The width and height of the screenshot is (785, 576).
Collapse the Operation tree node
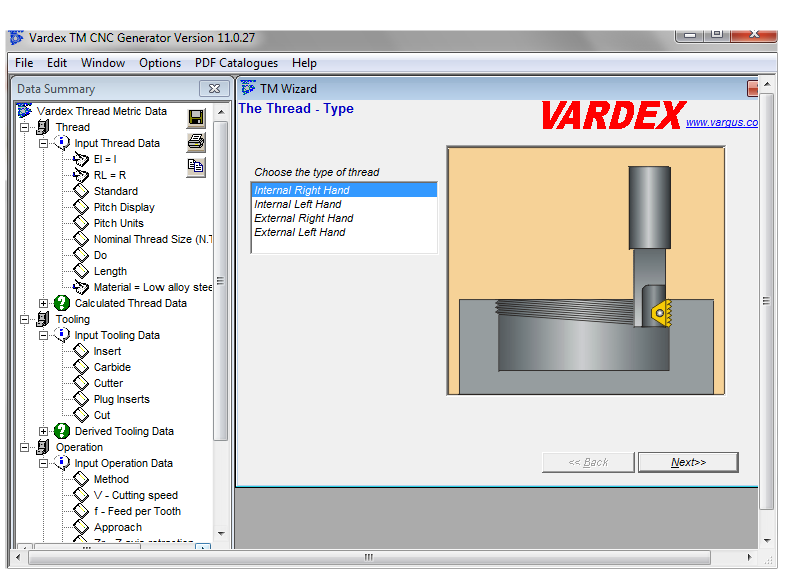point(25,447)
